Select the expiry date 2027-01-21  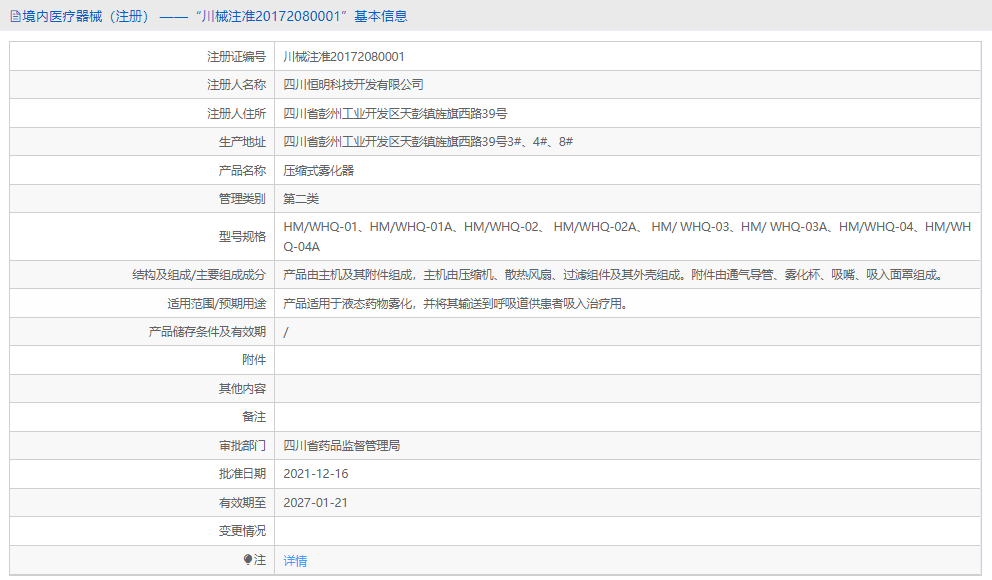tap(315, 503)
